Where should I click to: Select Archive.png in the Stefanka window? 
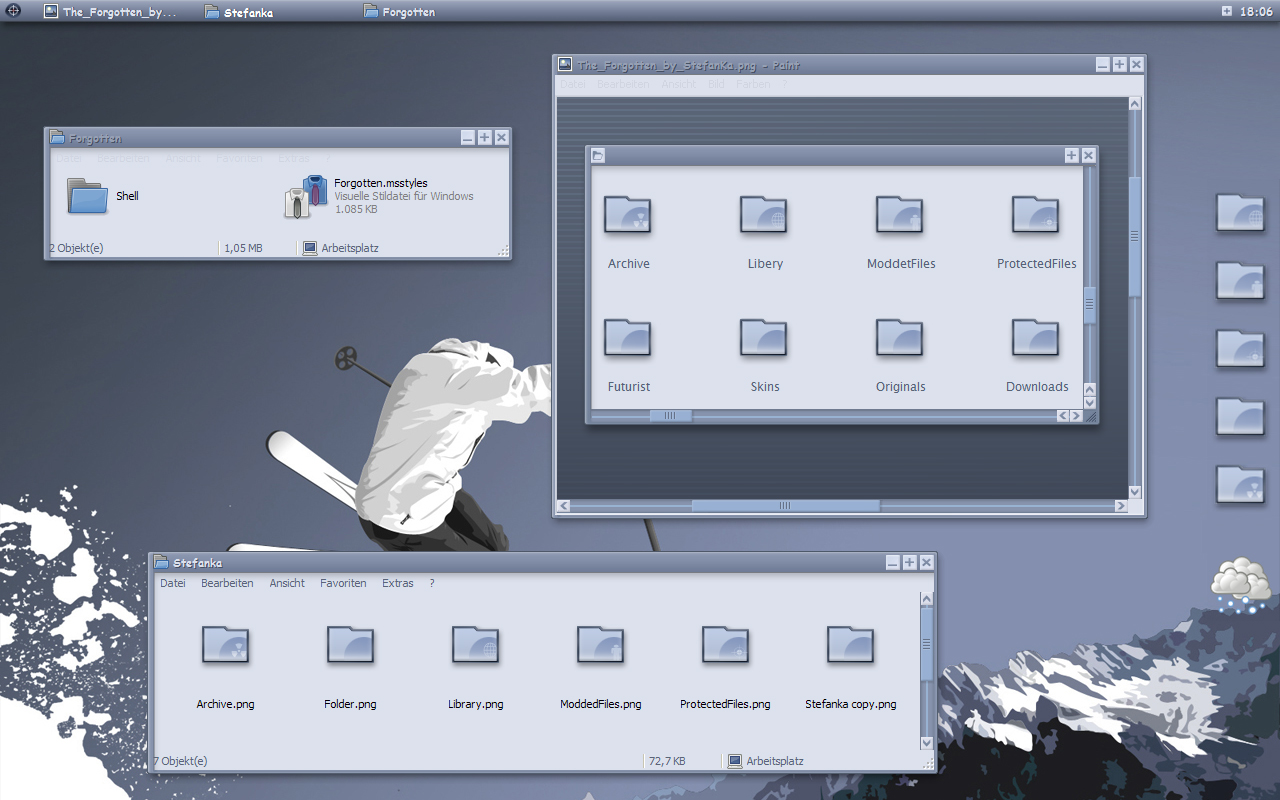pos(226,645)
